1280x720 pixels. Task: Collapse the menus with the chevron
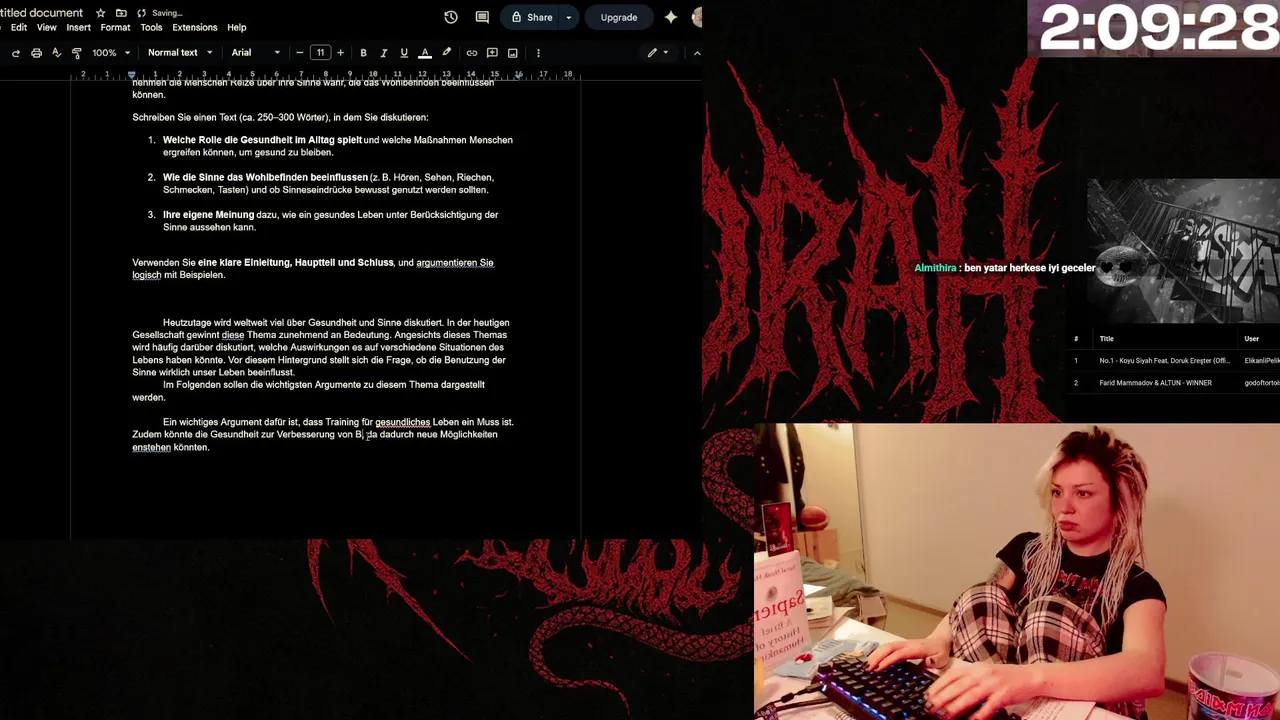697,53
